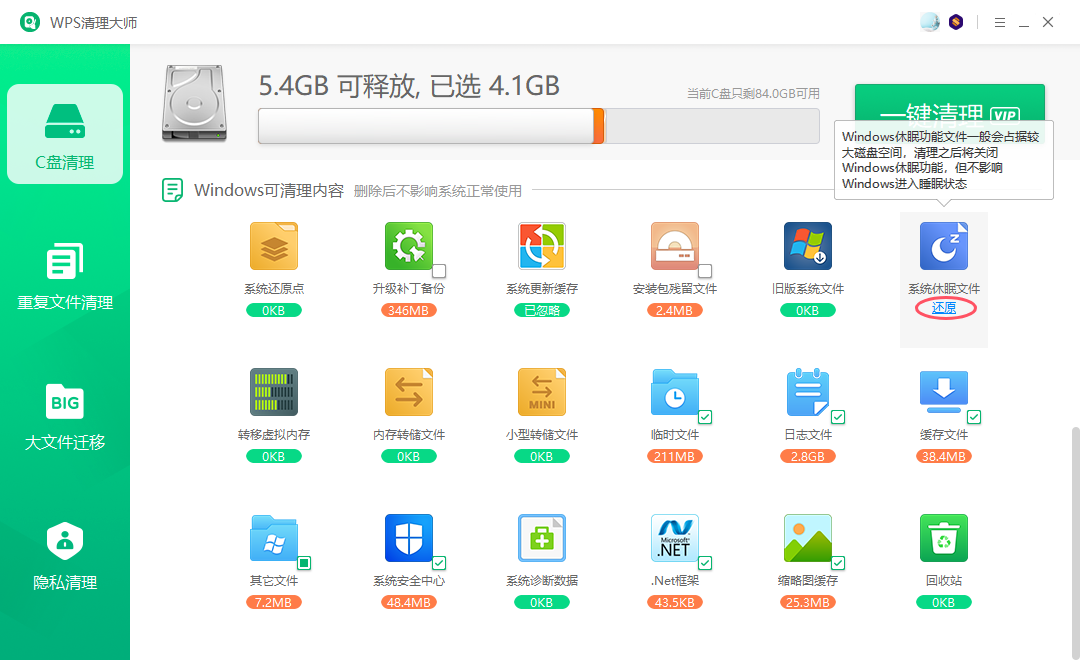The image size is (1080, 660).
Task: Click the hard disk drive icon
Action: click(x=194, y=104)
